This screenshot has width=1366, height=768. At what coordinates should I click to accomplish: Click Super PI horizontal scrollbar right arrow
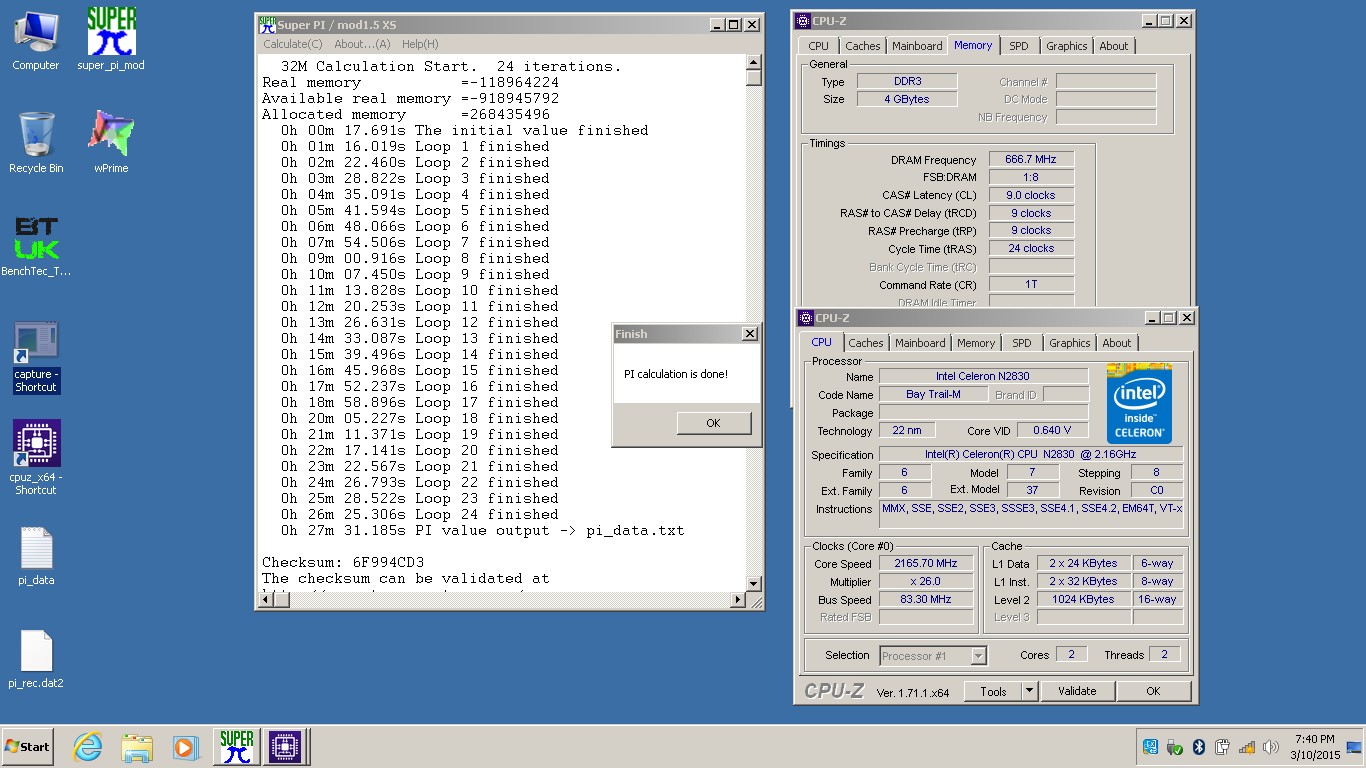tap(738, 600)
